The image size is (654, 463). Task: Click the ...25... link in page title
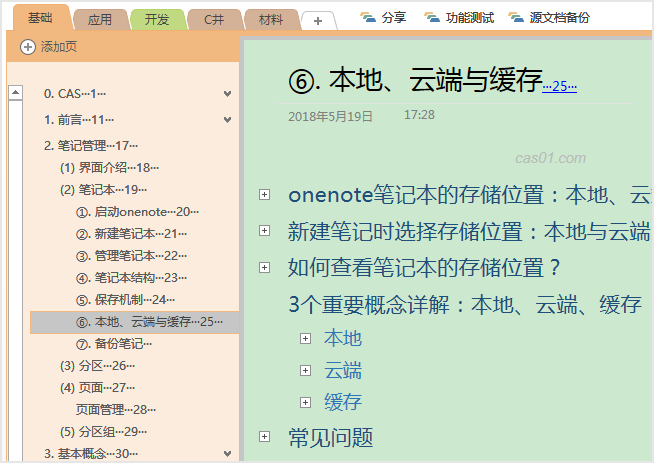coord(559,86)
